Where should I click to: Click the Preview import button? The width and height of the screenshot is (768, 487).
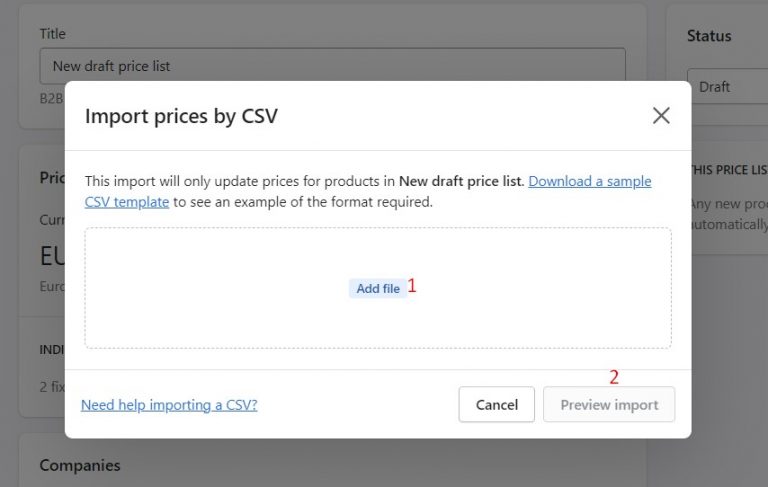(x=609, y=405)
